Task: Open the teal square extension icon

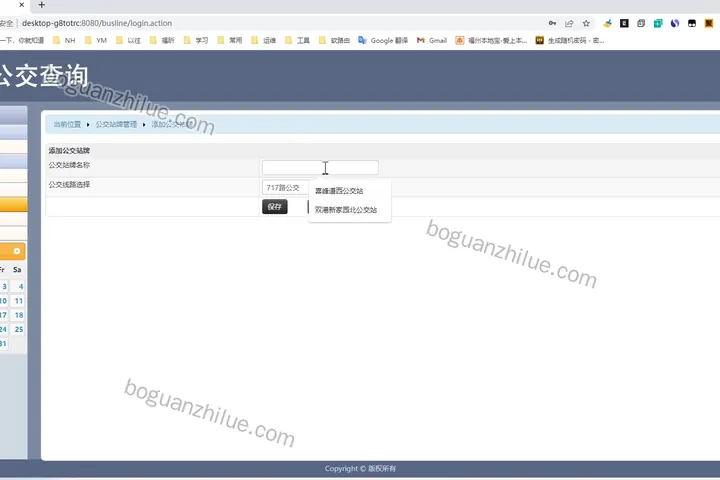Action: (658, 23)
